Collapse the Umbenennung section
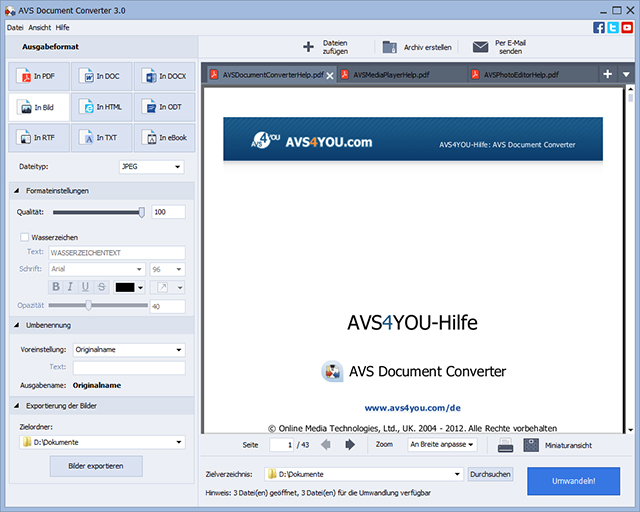This screenshot has width=640, height=512. (x=17, y=325)
